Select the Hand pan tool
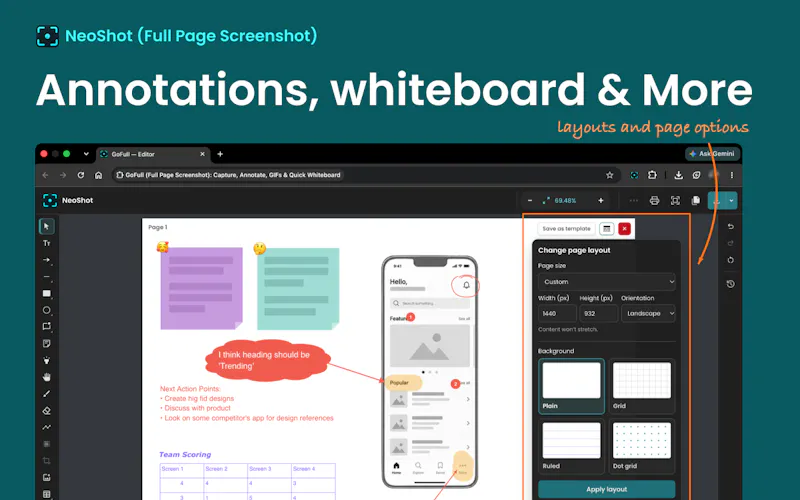Viewport: 800px width, 500px height. pos(46,377)
